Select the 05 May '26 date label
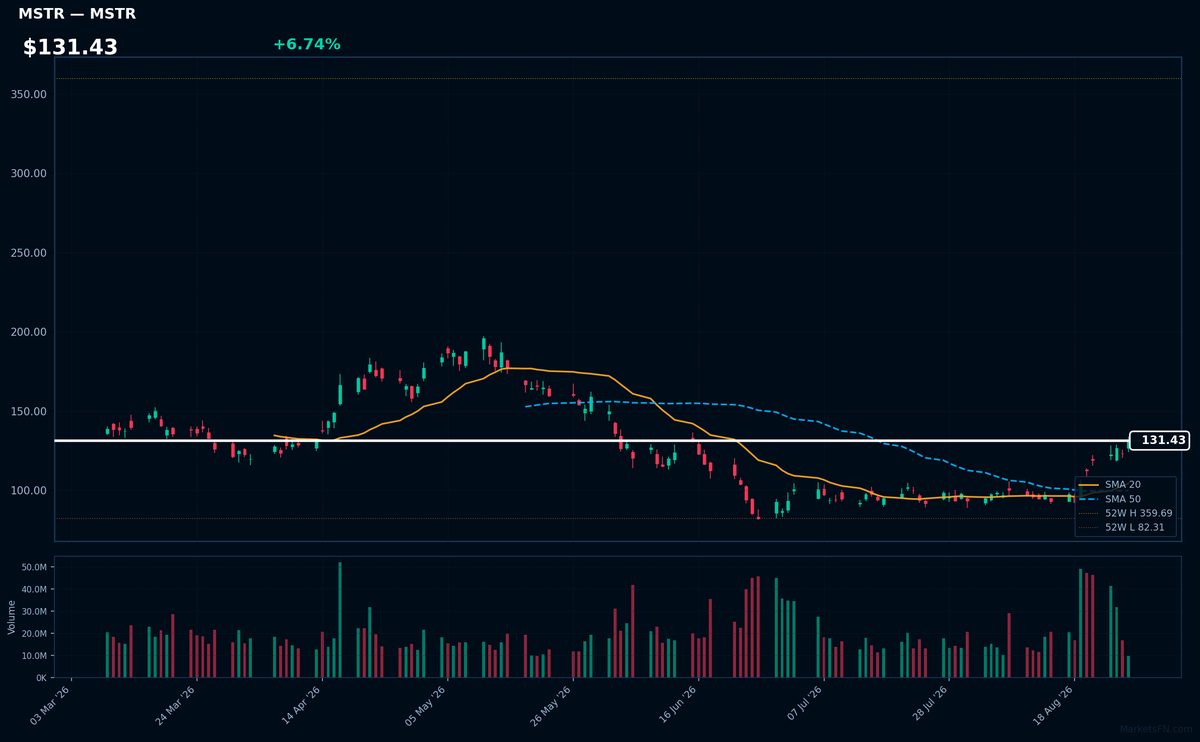The width and height of the screenshot is (1200, 742). (x=425, y=705)
